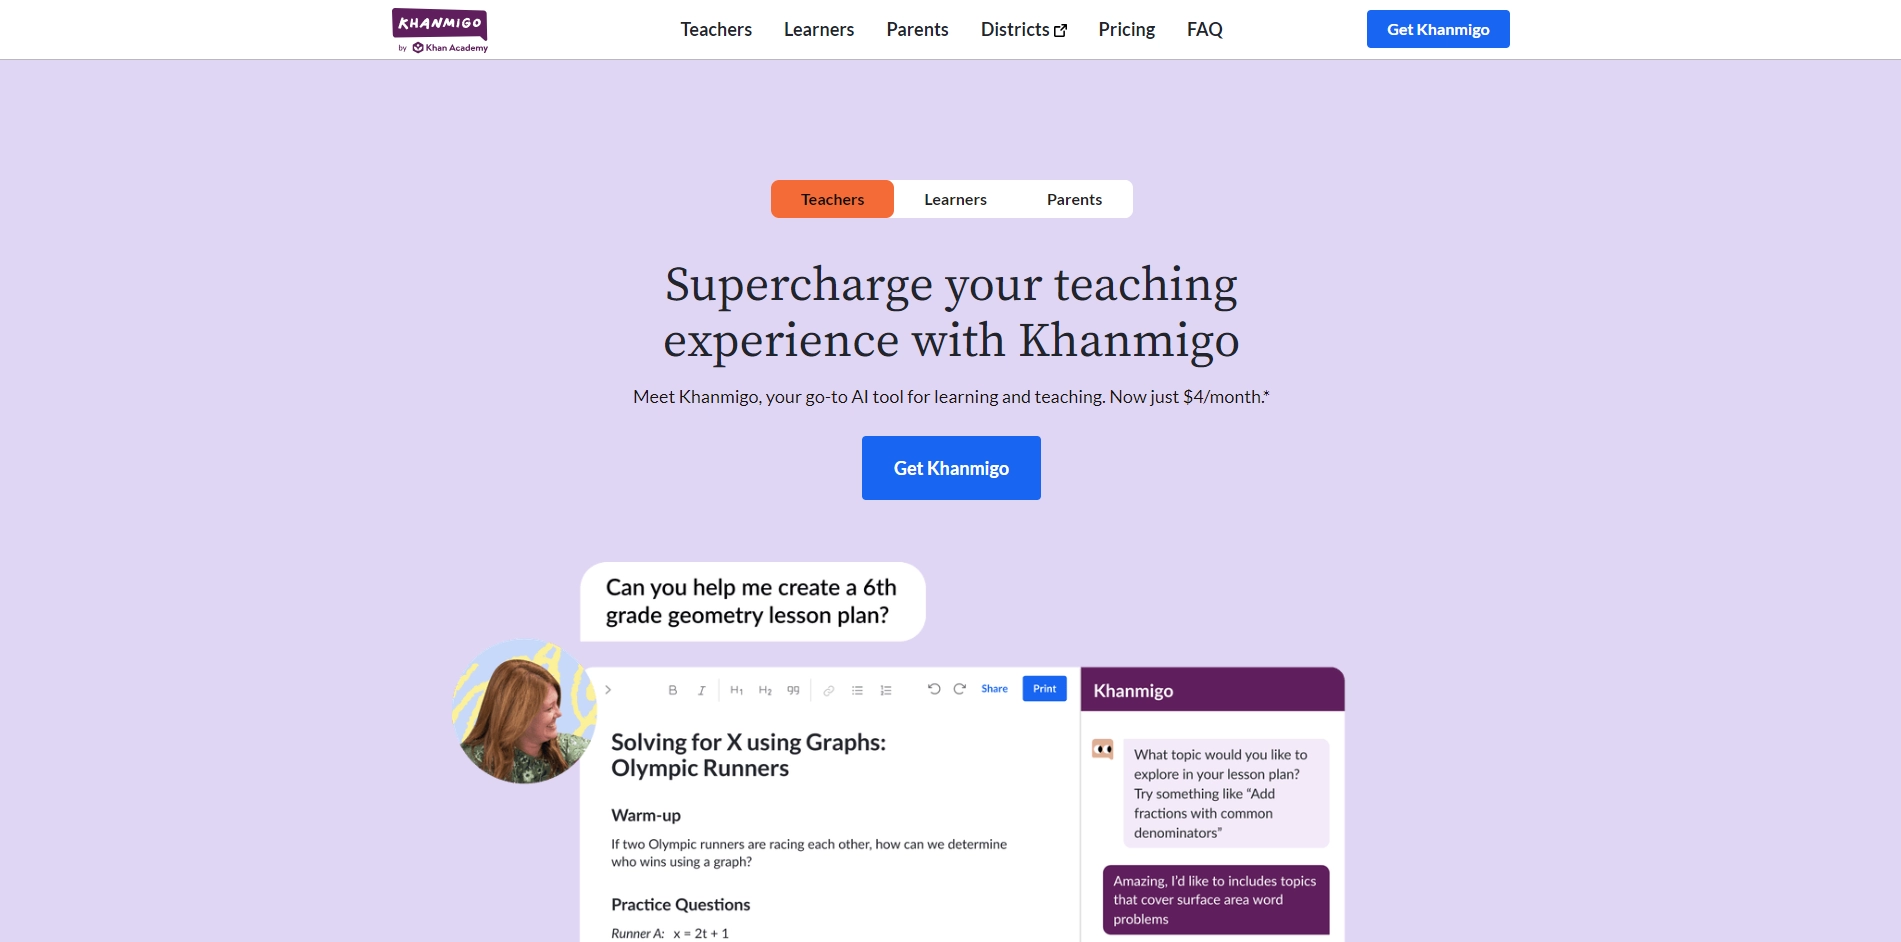Open the Districts external link

[x=1023, y=30]
